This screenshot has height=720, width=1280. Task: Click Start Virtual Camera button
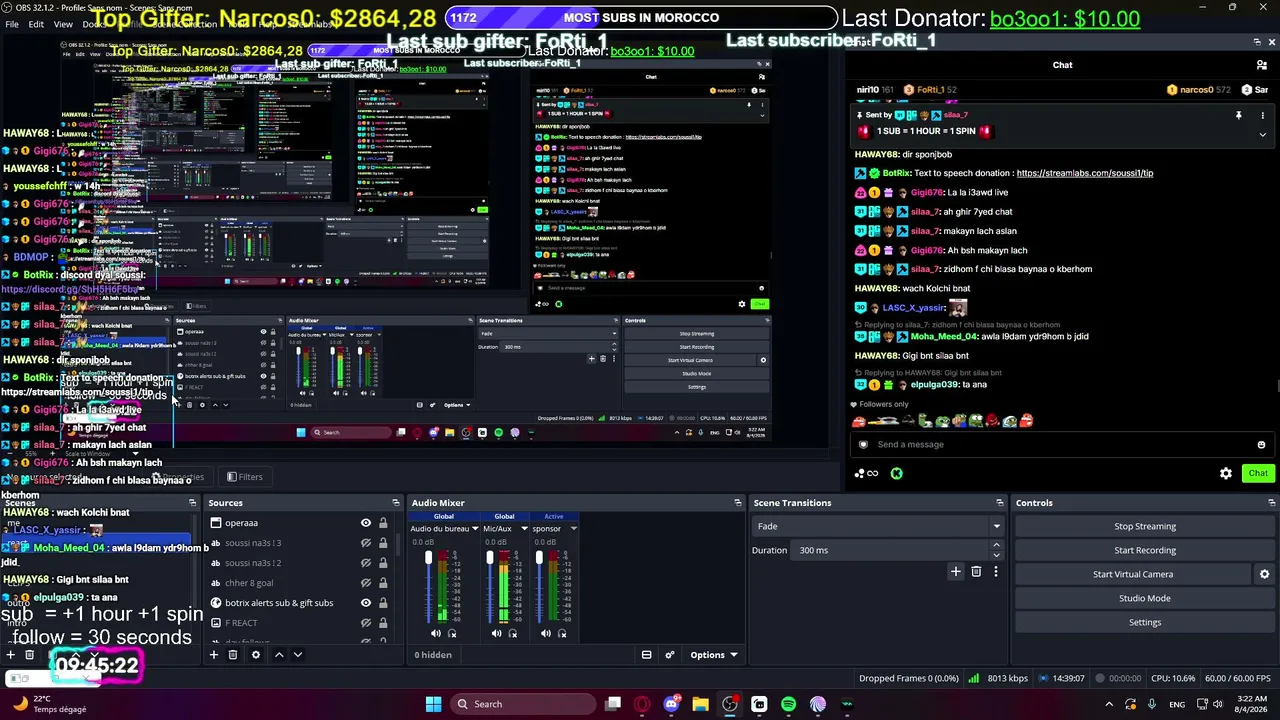point(1133,574)
